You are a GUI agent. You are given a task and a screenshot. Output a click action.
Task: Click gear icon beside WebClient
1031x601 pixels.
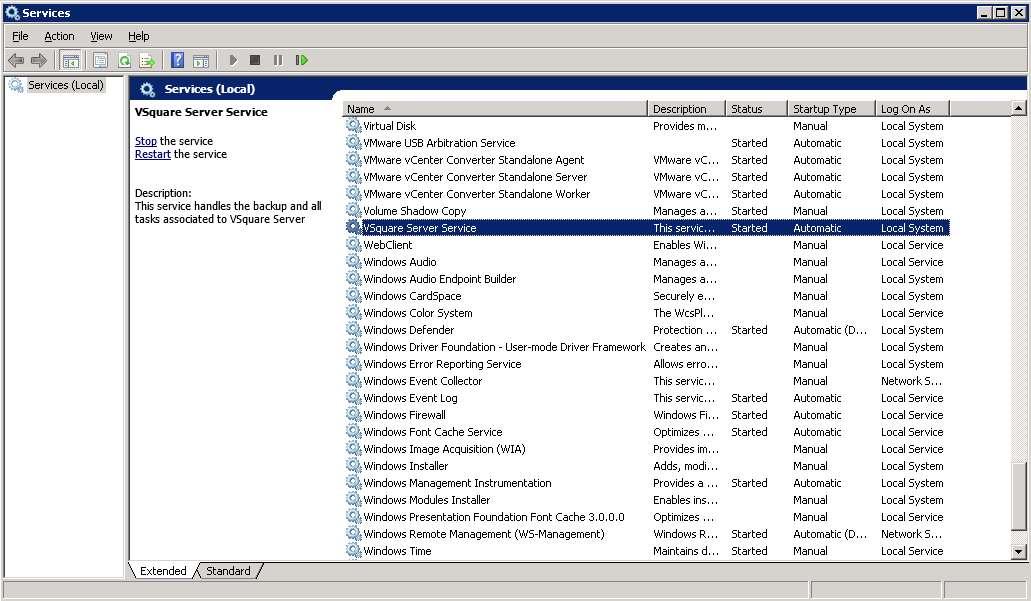pos(353,244)
